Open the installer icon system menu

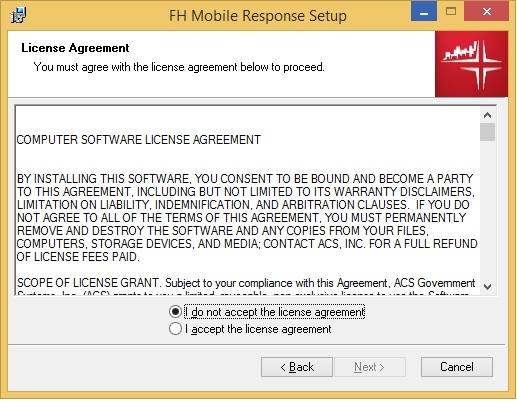[x=18, y=15]
